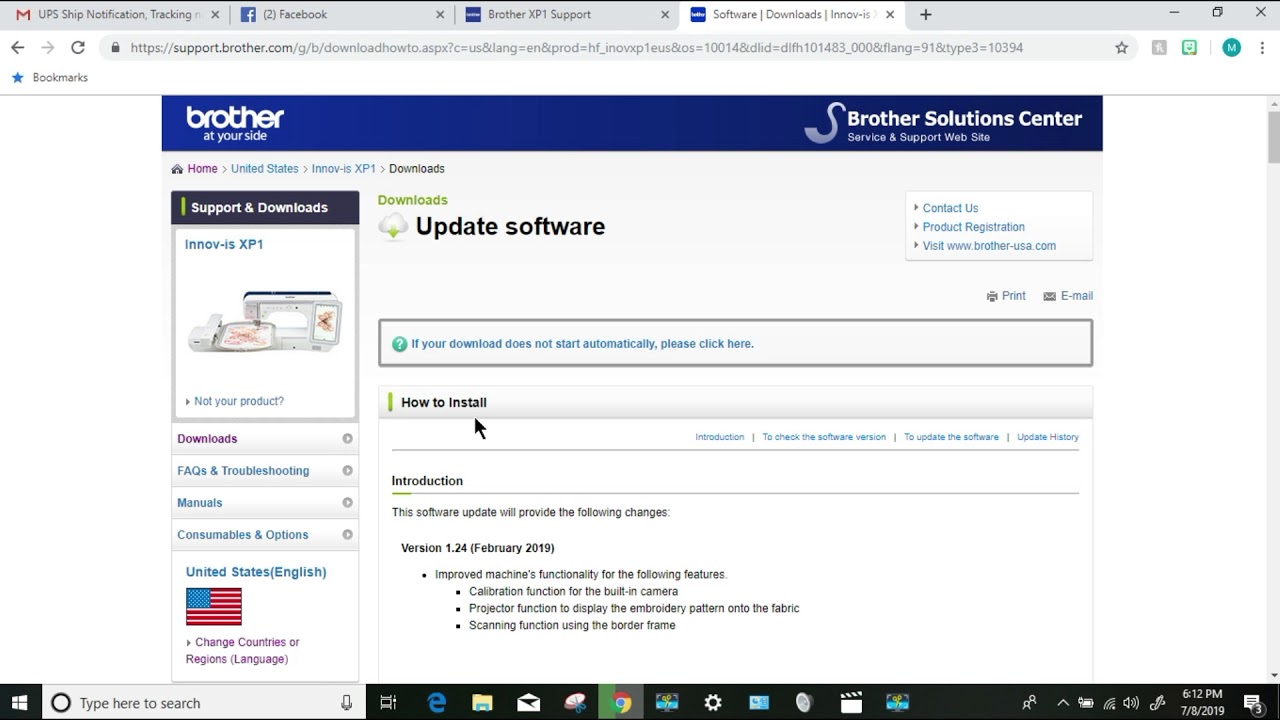Image resolution: width=1280 pixels, height=720 pixels.
Task: Click the microphone icon in the search box
Action: coord(346,703)
